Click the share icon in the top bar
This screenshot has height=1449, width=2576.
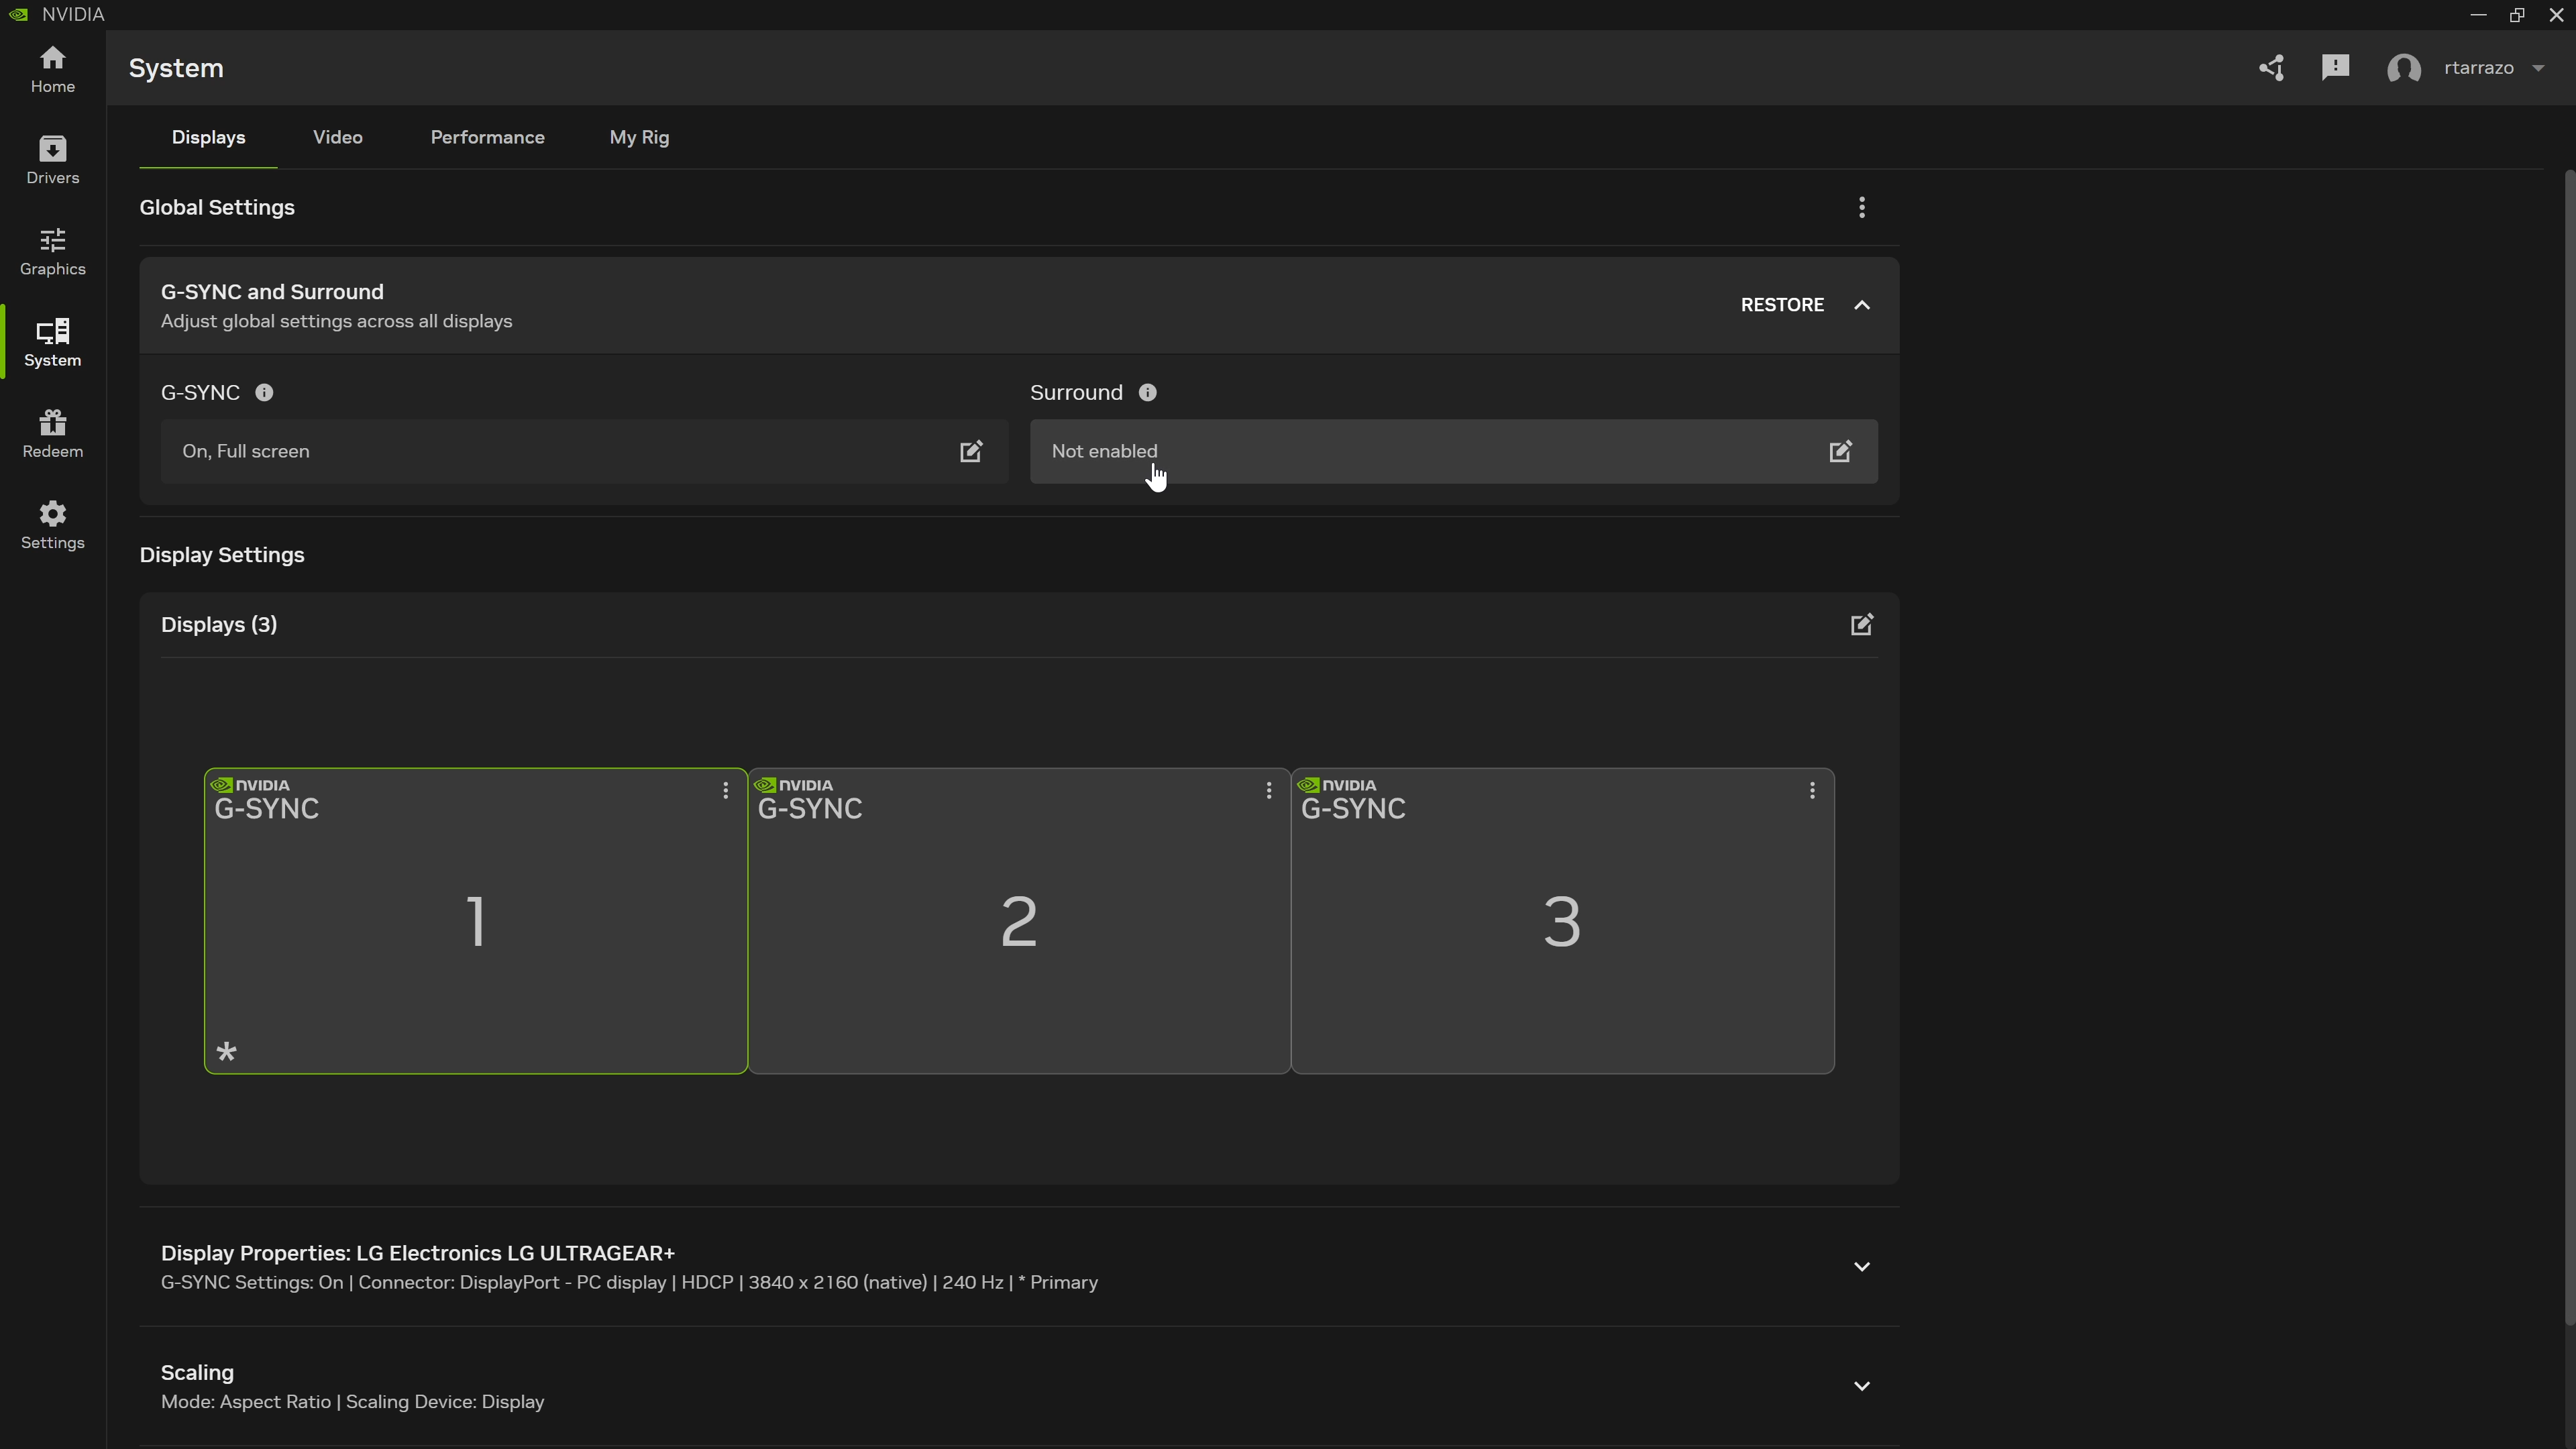tap(2271, 68)
